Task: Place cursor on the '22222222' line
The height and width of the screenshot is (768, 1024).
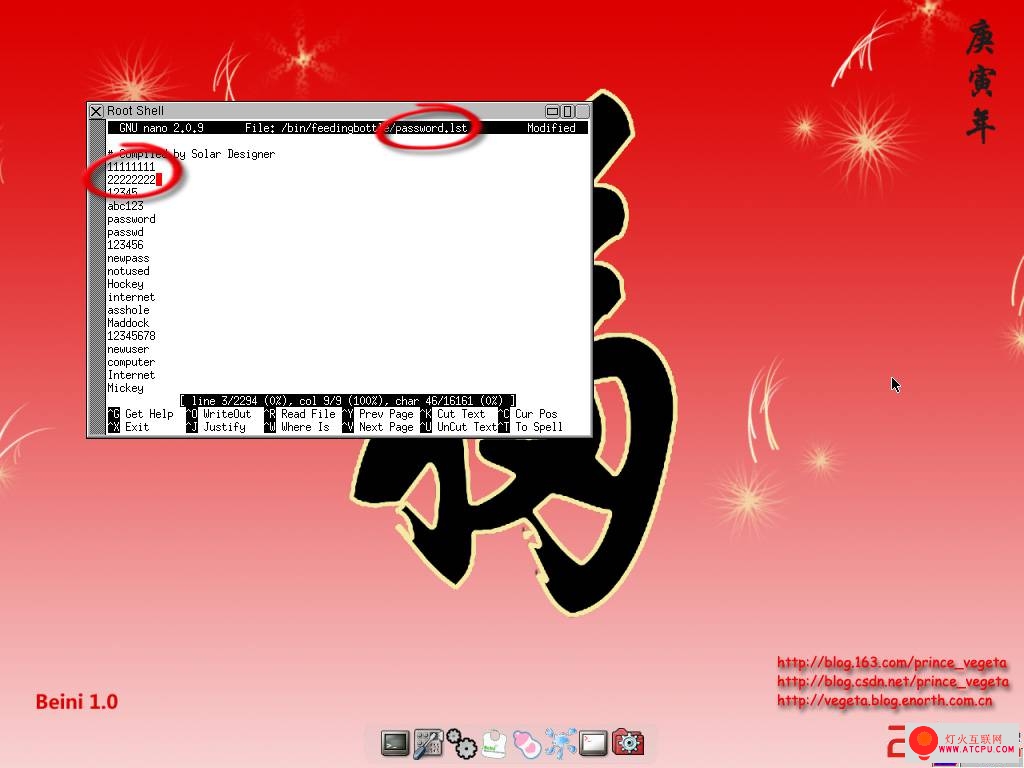Action: [x=131, y=180]
